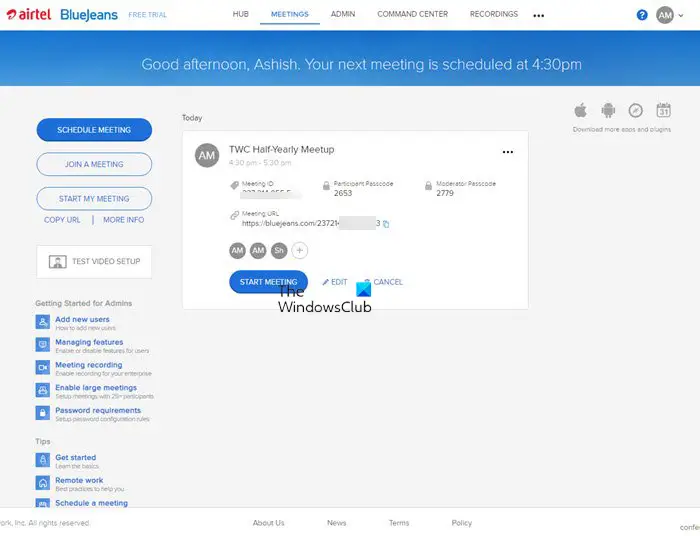This screenshot has width=700, height=536.
Task: Click the airtel BlueJeans logo
Action: click(x=62, y=15)
